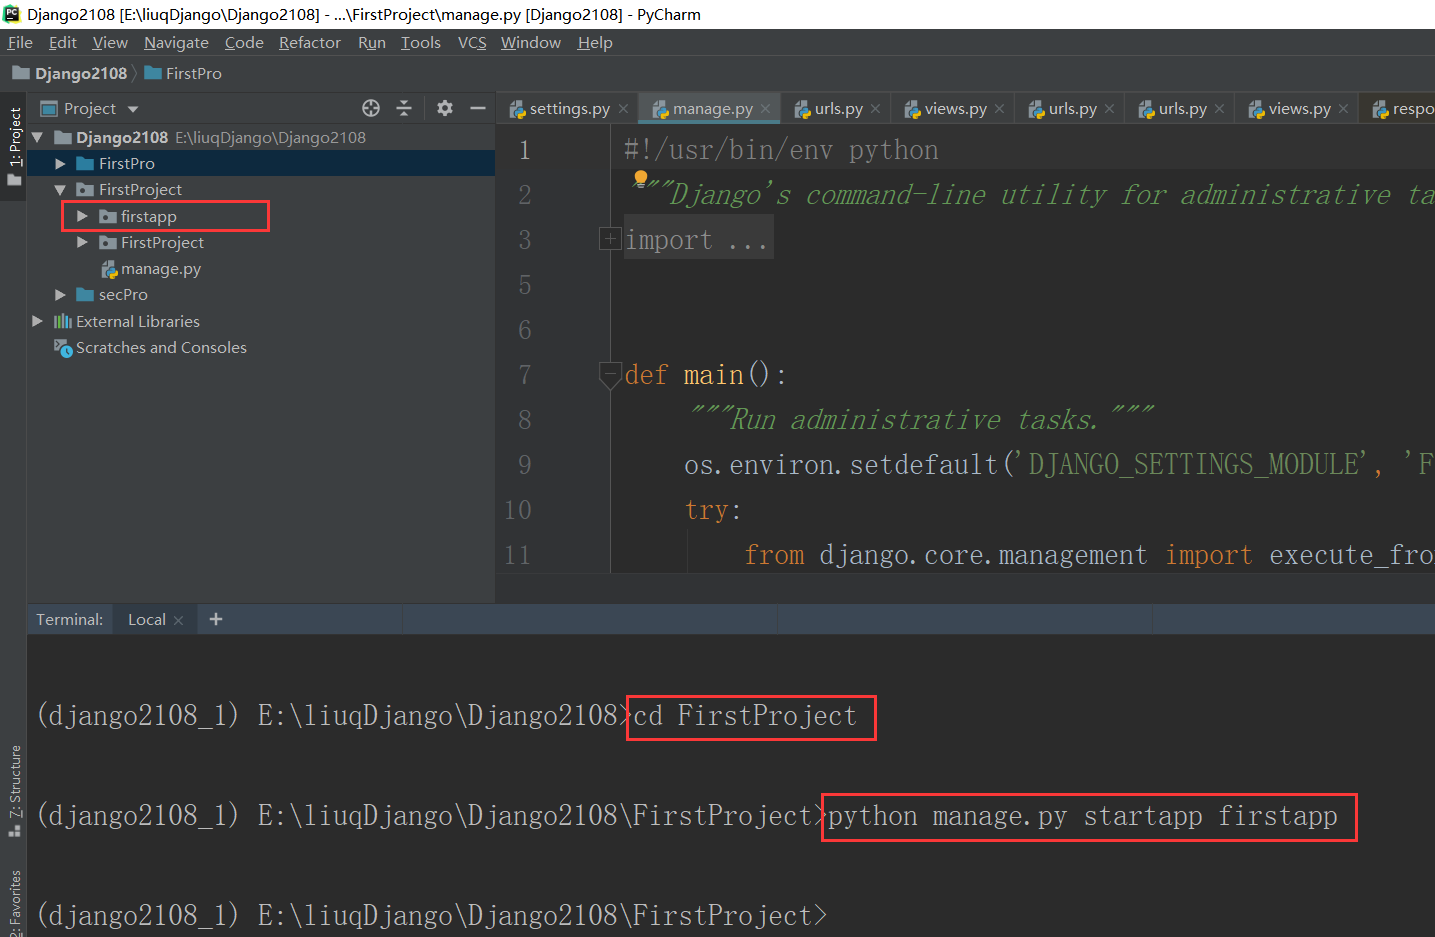Close the manage.py editor tab

tap(765, 109)
